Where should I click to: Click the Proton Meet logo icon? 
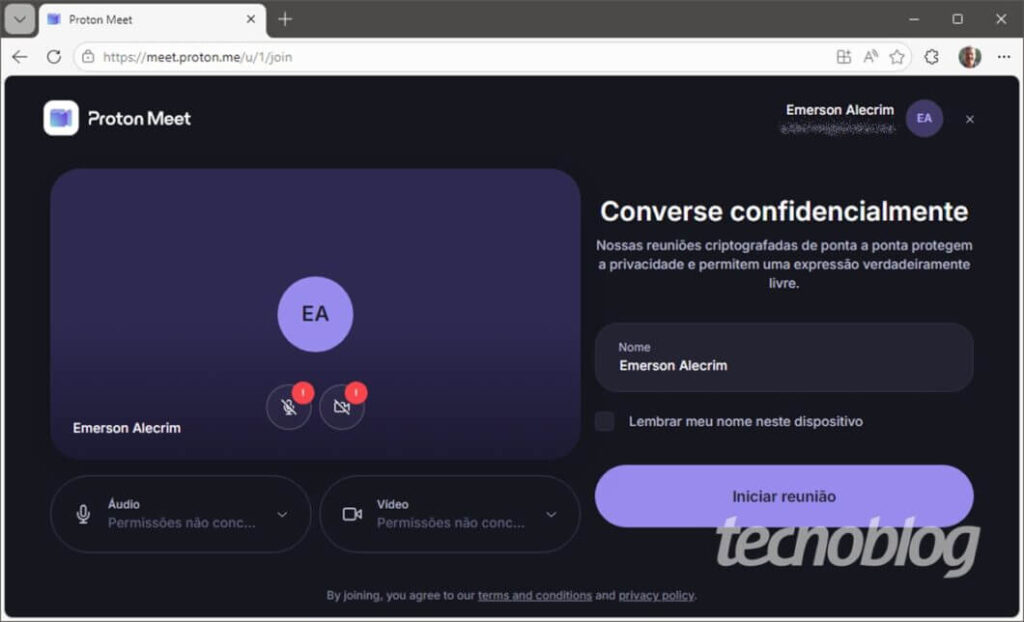tap(60, 117)
